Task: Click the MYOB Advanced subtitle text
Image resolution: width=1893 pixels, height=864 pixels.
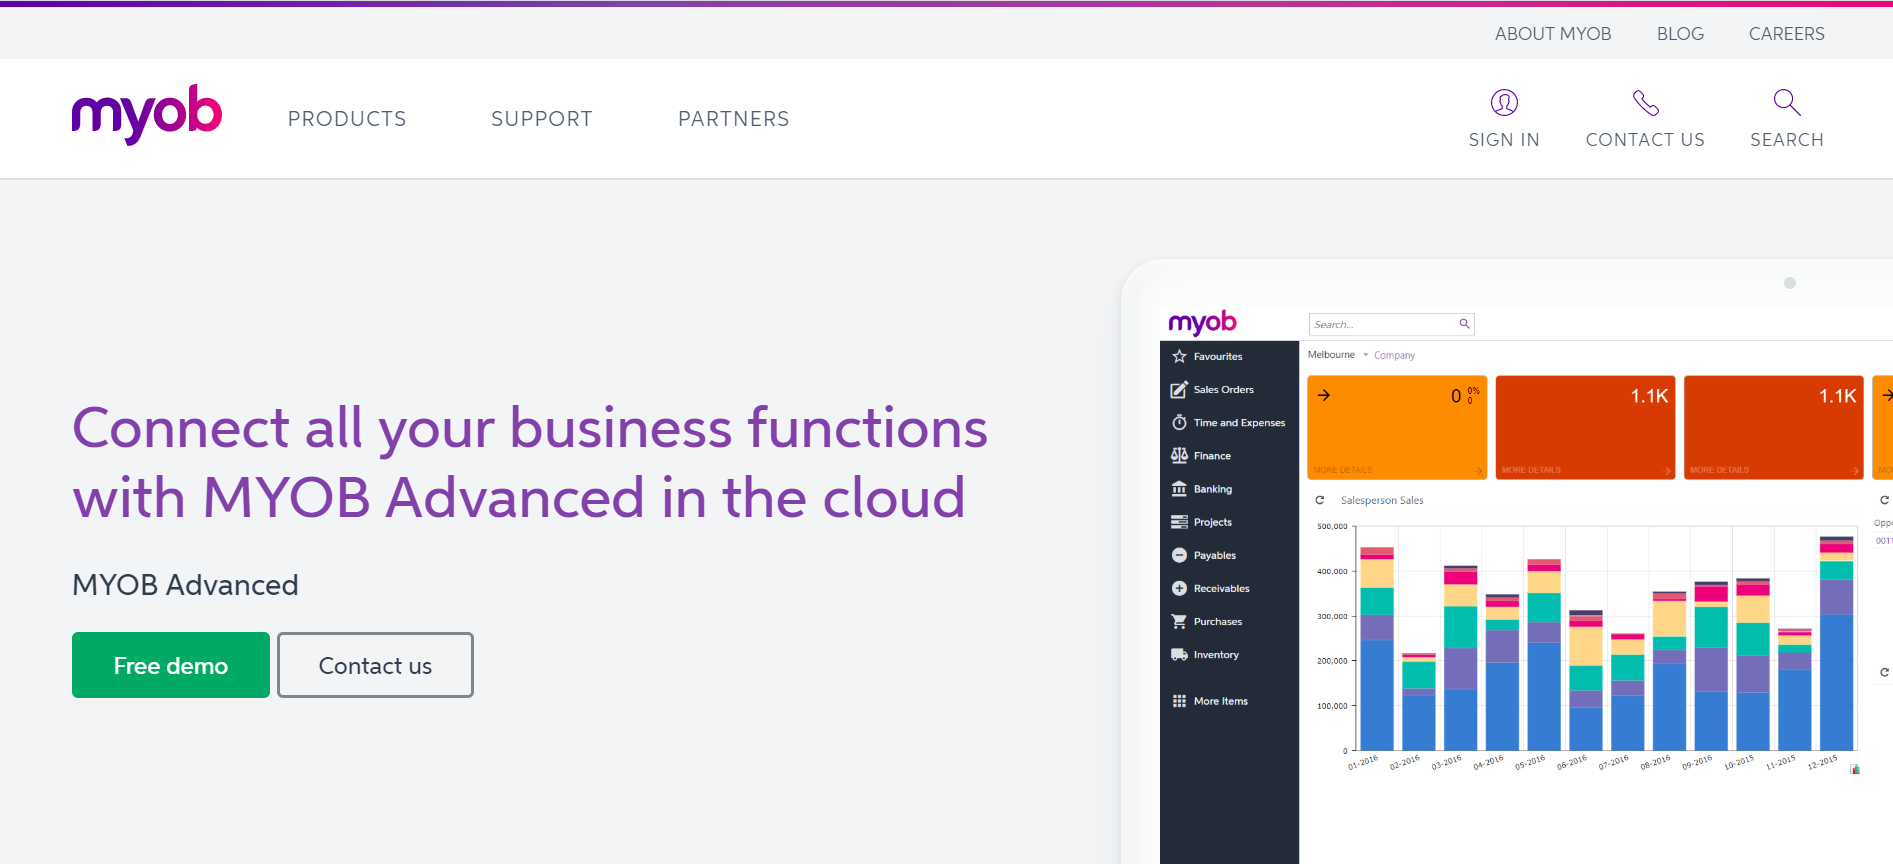Action: point(185,585)
